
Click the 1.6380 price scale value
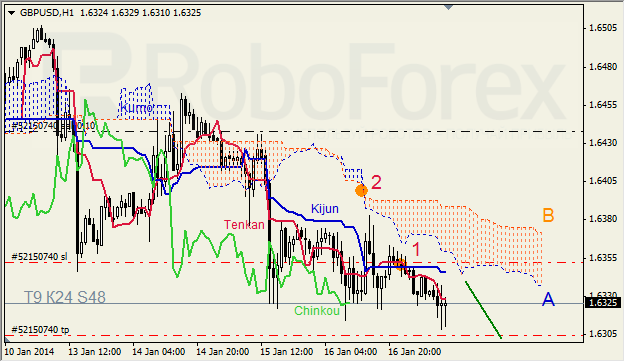point(603,219)
